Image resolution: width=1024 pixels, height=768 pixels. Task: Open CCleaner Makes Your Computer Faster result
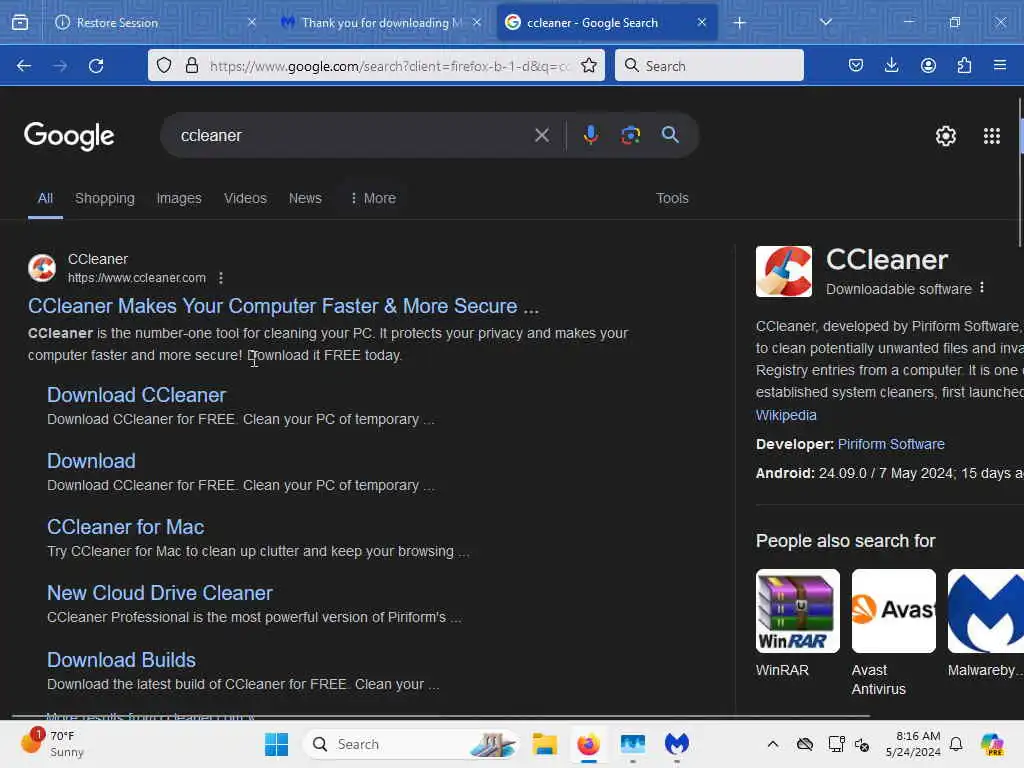click(x=283, y=306)
